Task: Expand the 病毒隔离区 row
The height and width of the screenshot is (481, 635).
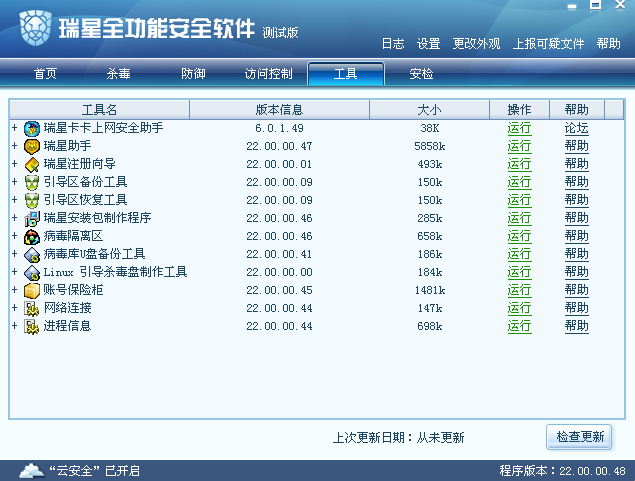Action: (15, 236)
